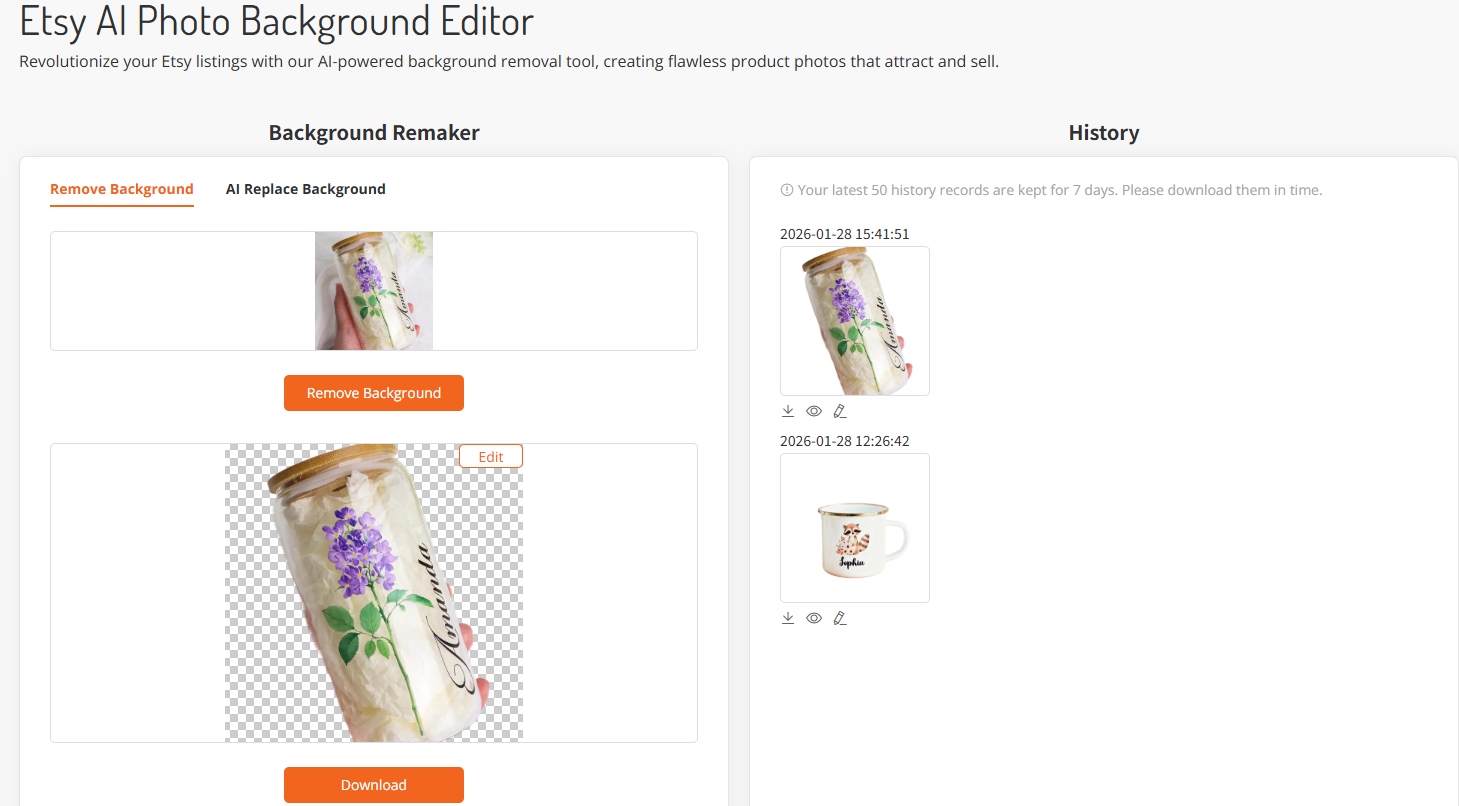Switch to the AI Replace Background tab
Screen dimensions: 1459x806
pos(306,188)
